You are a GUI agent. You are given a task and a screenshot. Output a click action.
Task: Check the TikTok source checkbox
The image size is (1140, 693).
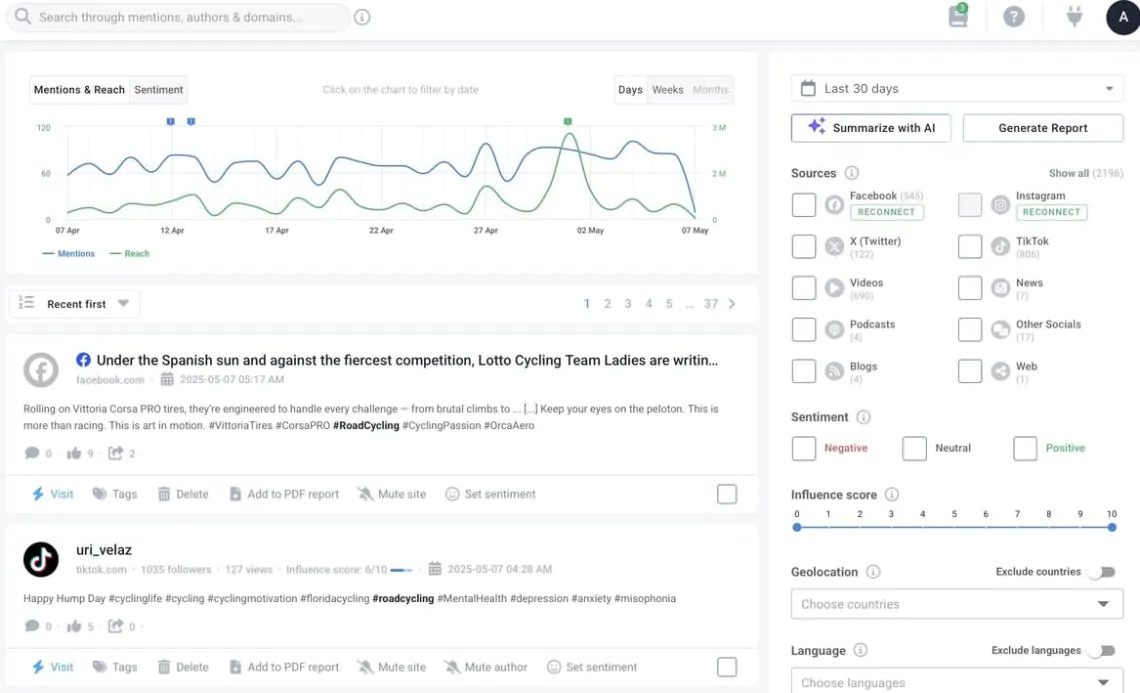pos(970,247)
